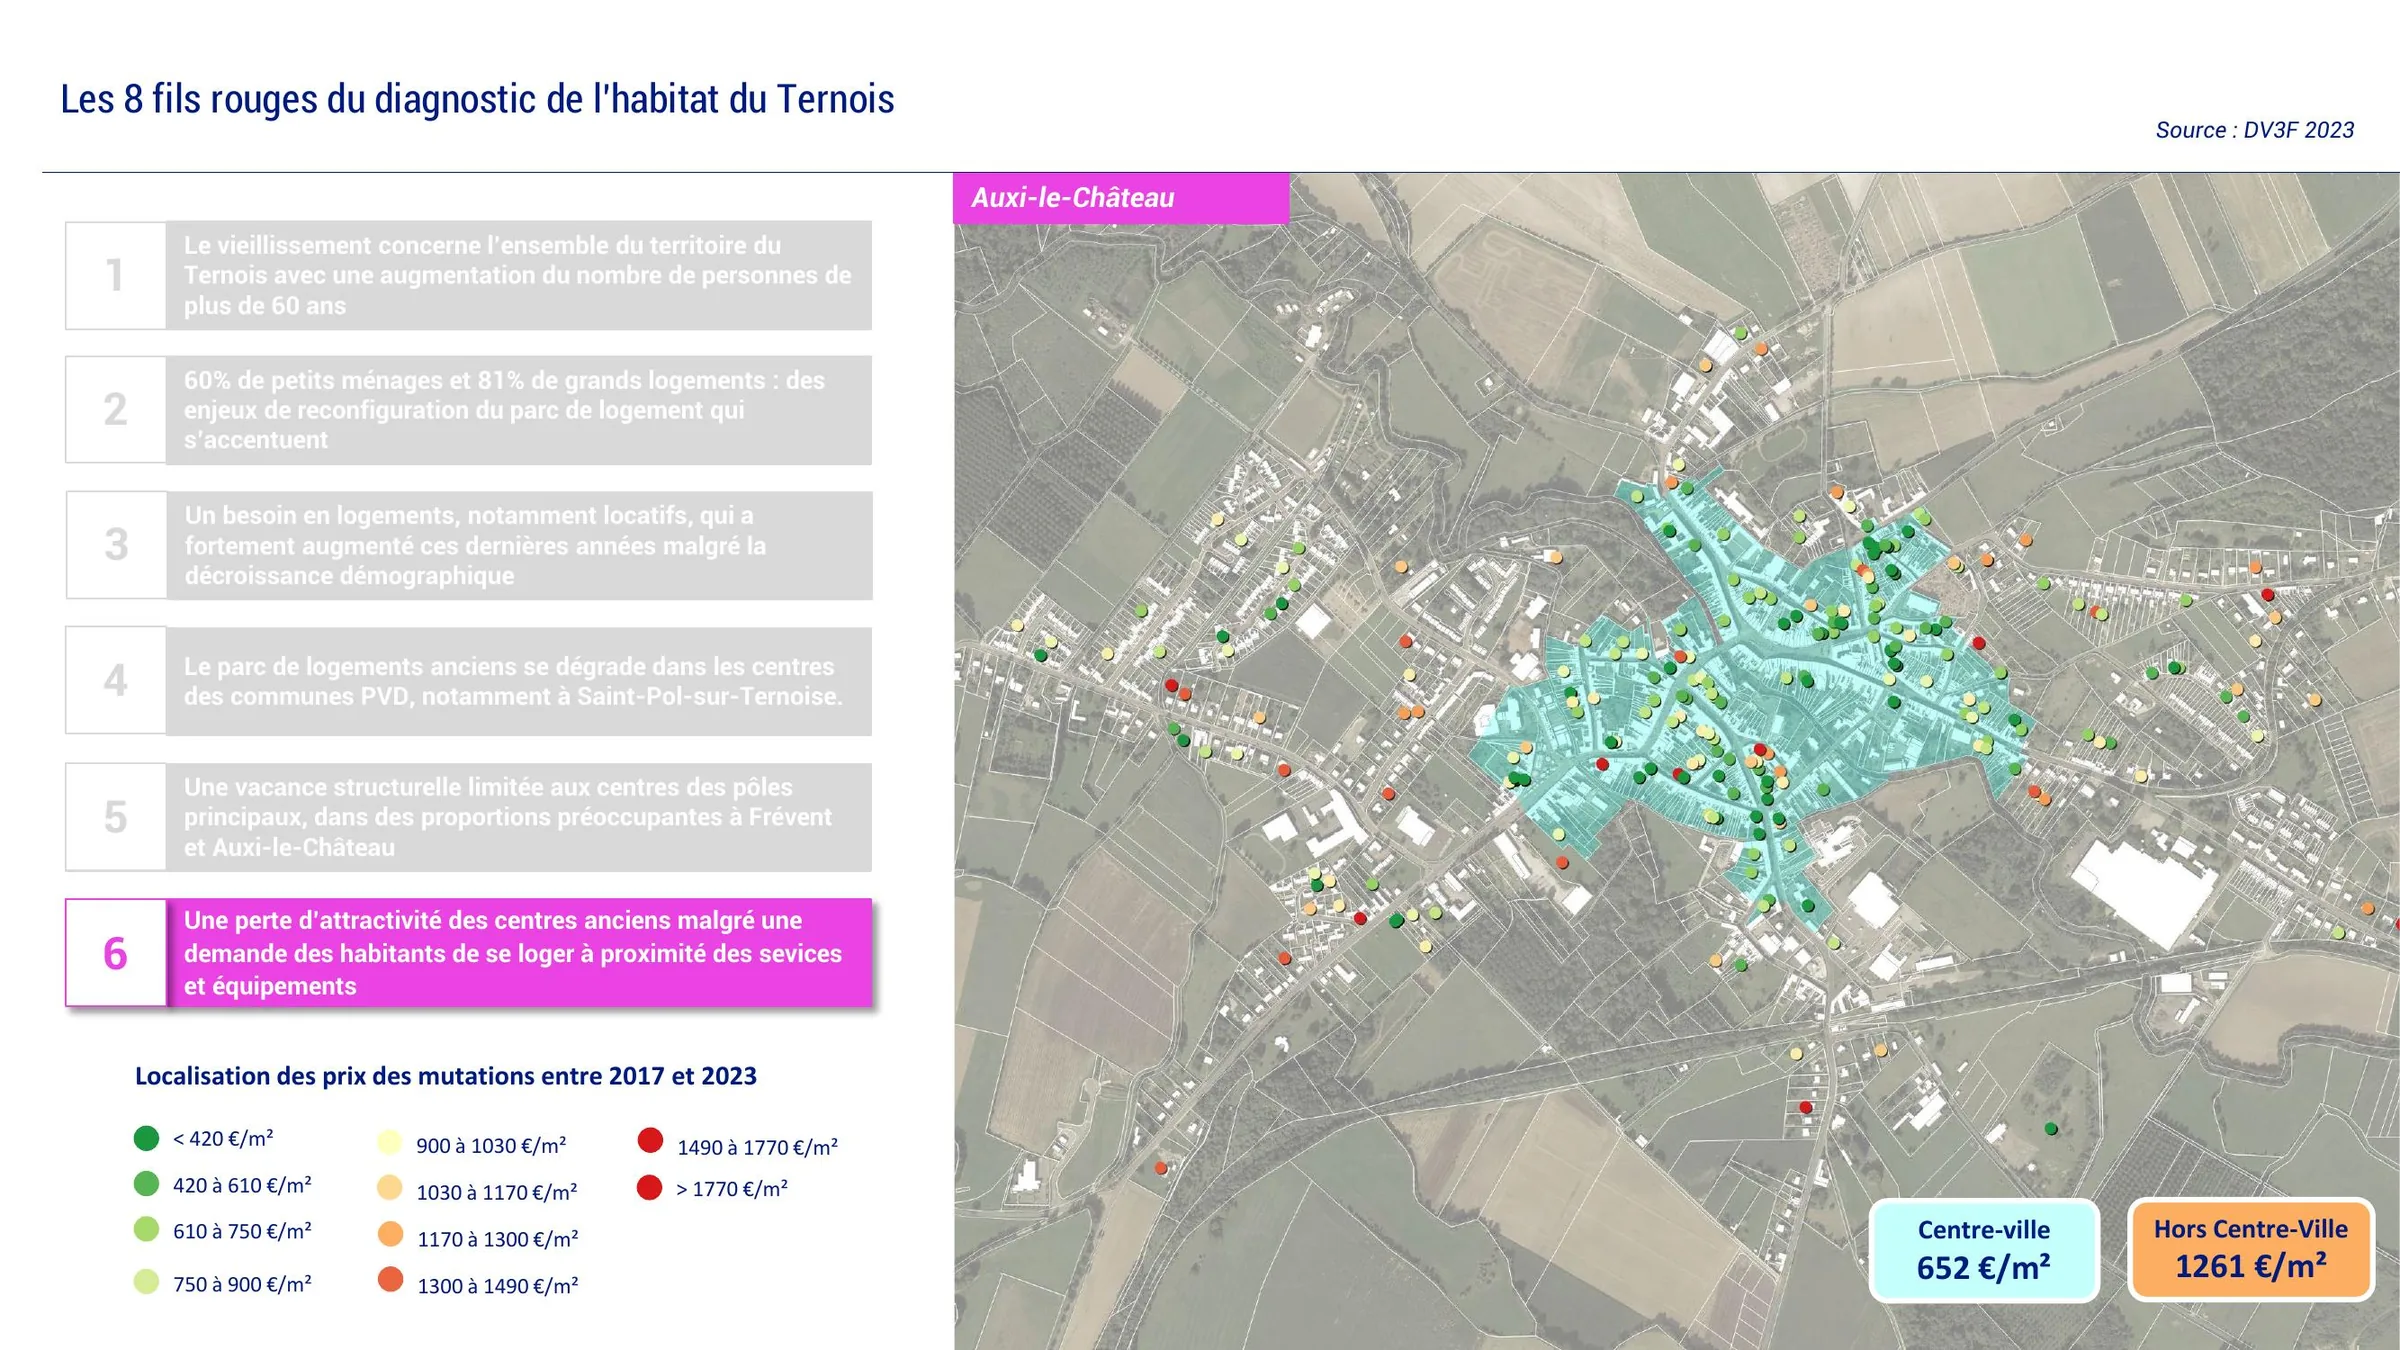This screenshot has height=1350, width=2400.
Task: Click the '< 420 €/m²' legend label
Action: pyautogui.click(x=223, y=1138)
